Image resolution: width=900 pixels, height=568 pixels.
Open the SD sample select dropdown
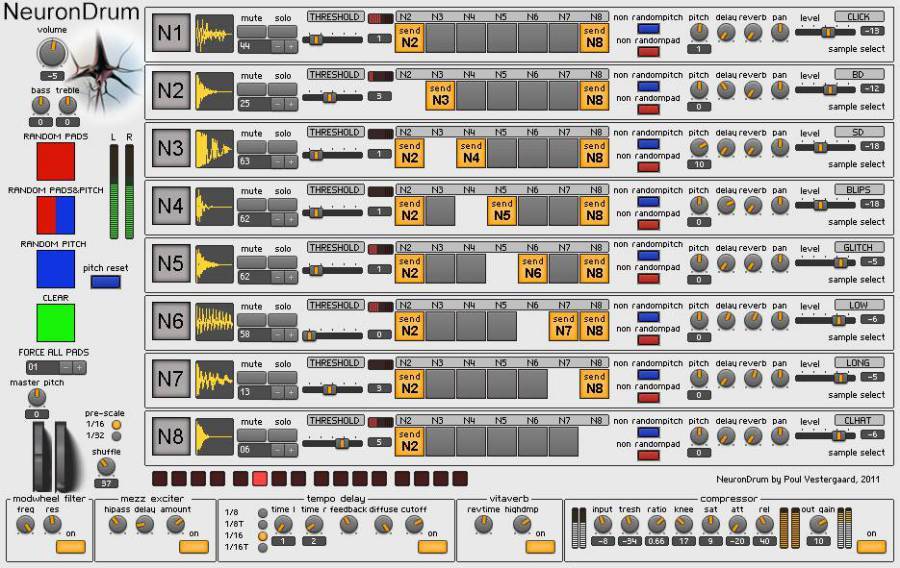(x=858, y=132)
